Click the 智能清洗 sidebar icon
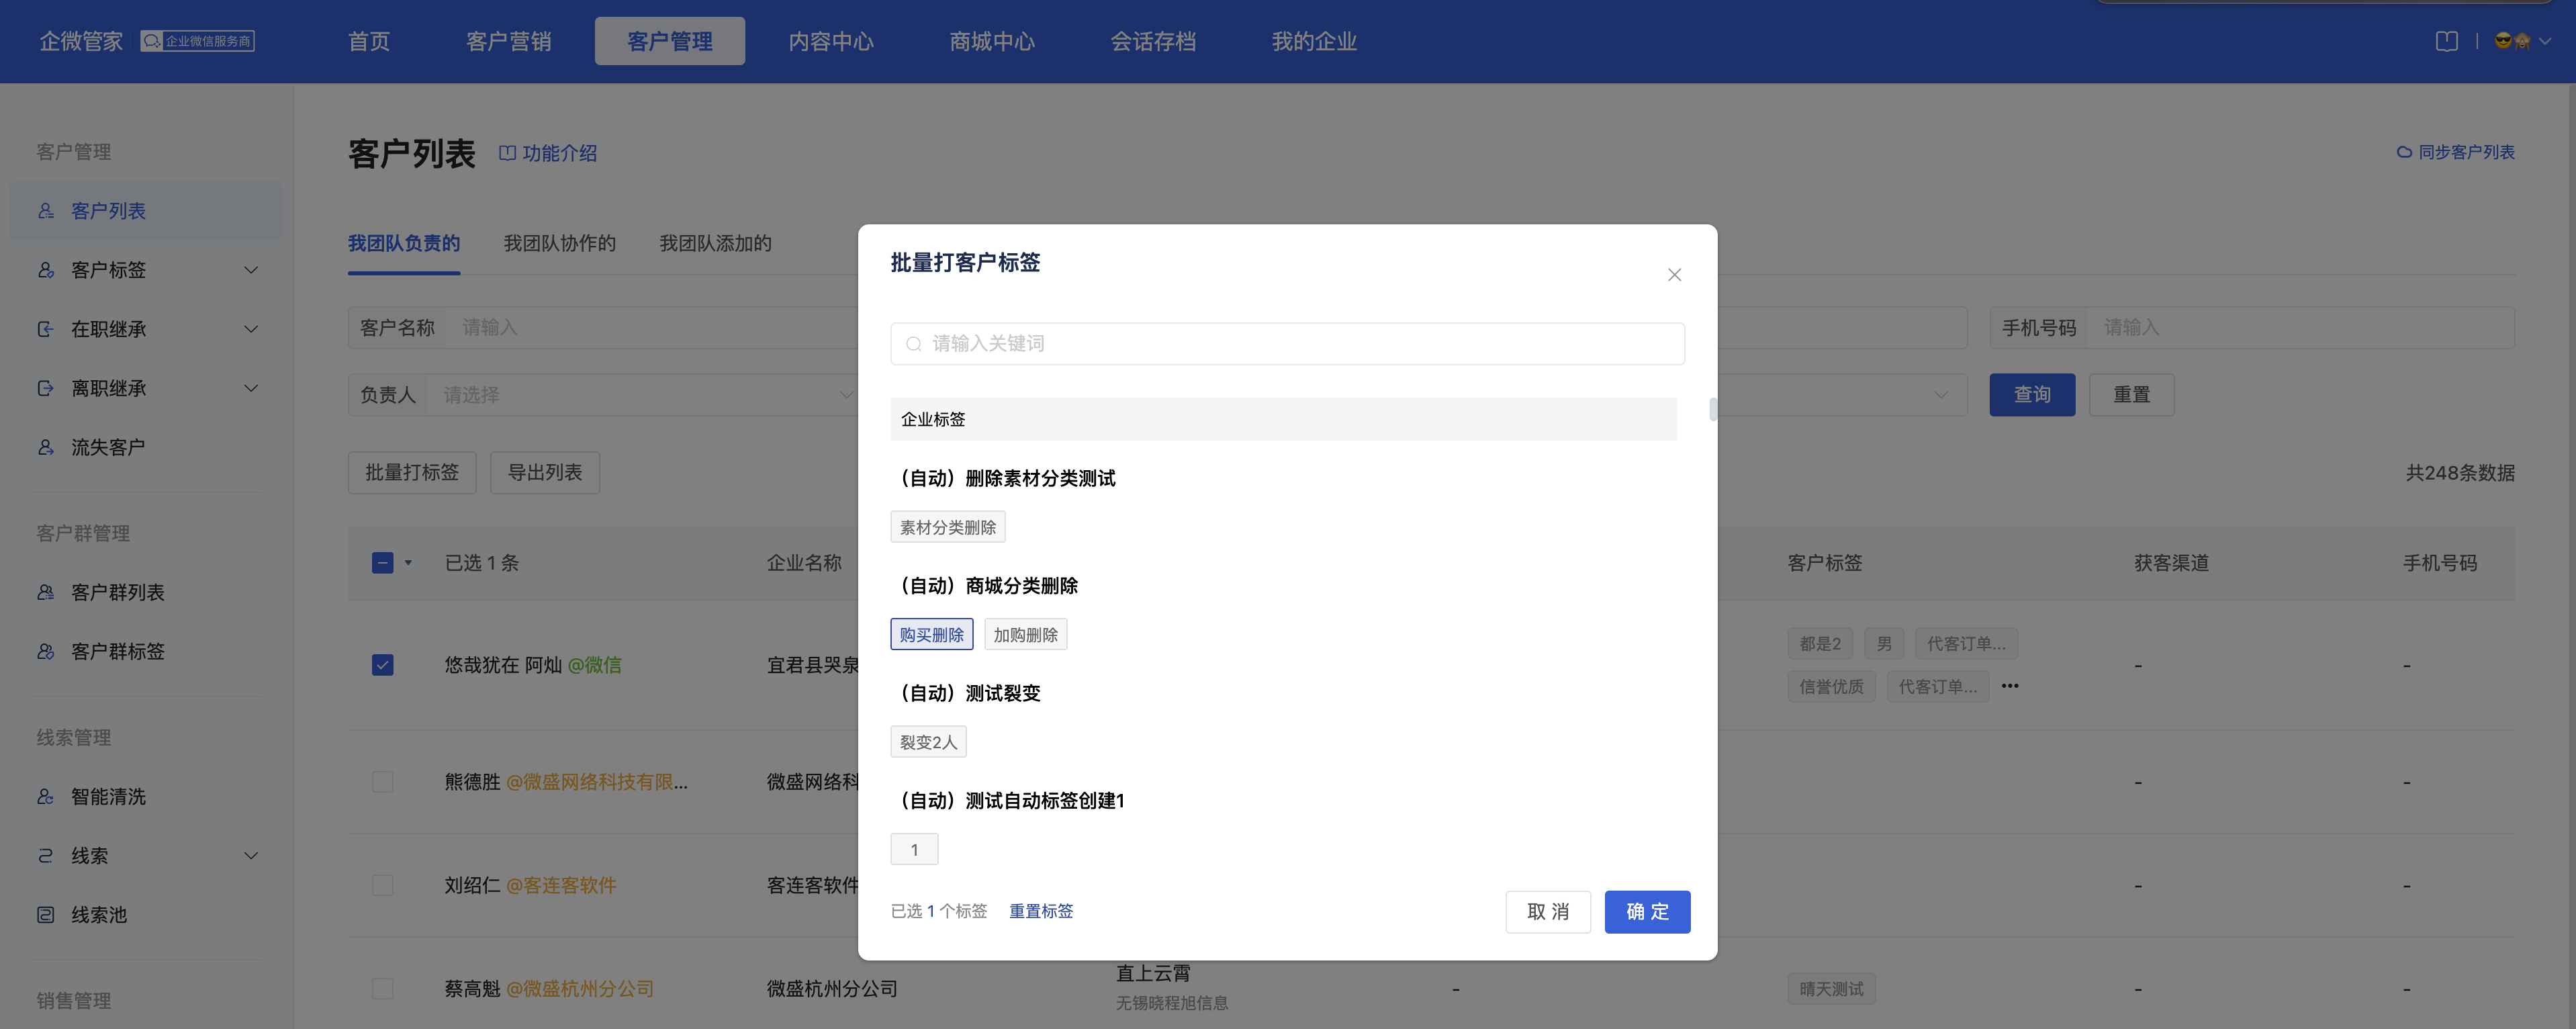The height and width of the screenshot is (1029, 2576). [46, 796]
